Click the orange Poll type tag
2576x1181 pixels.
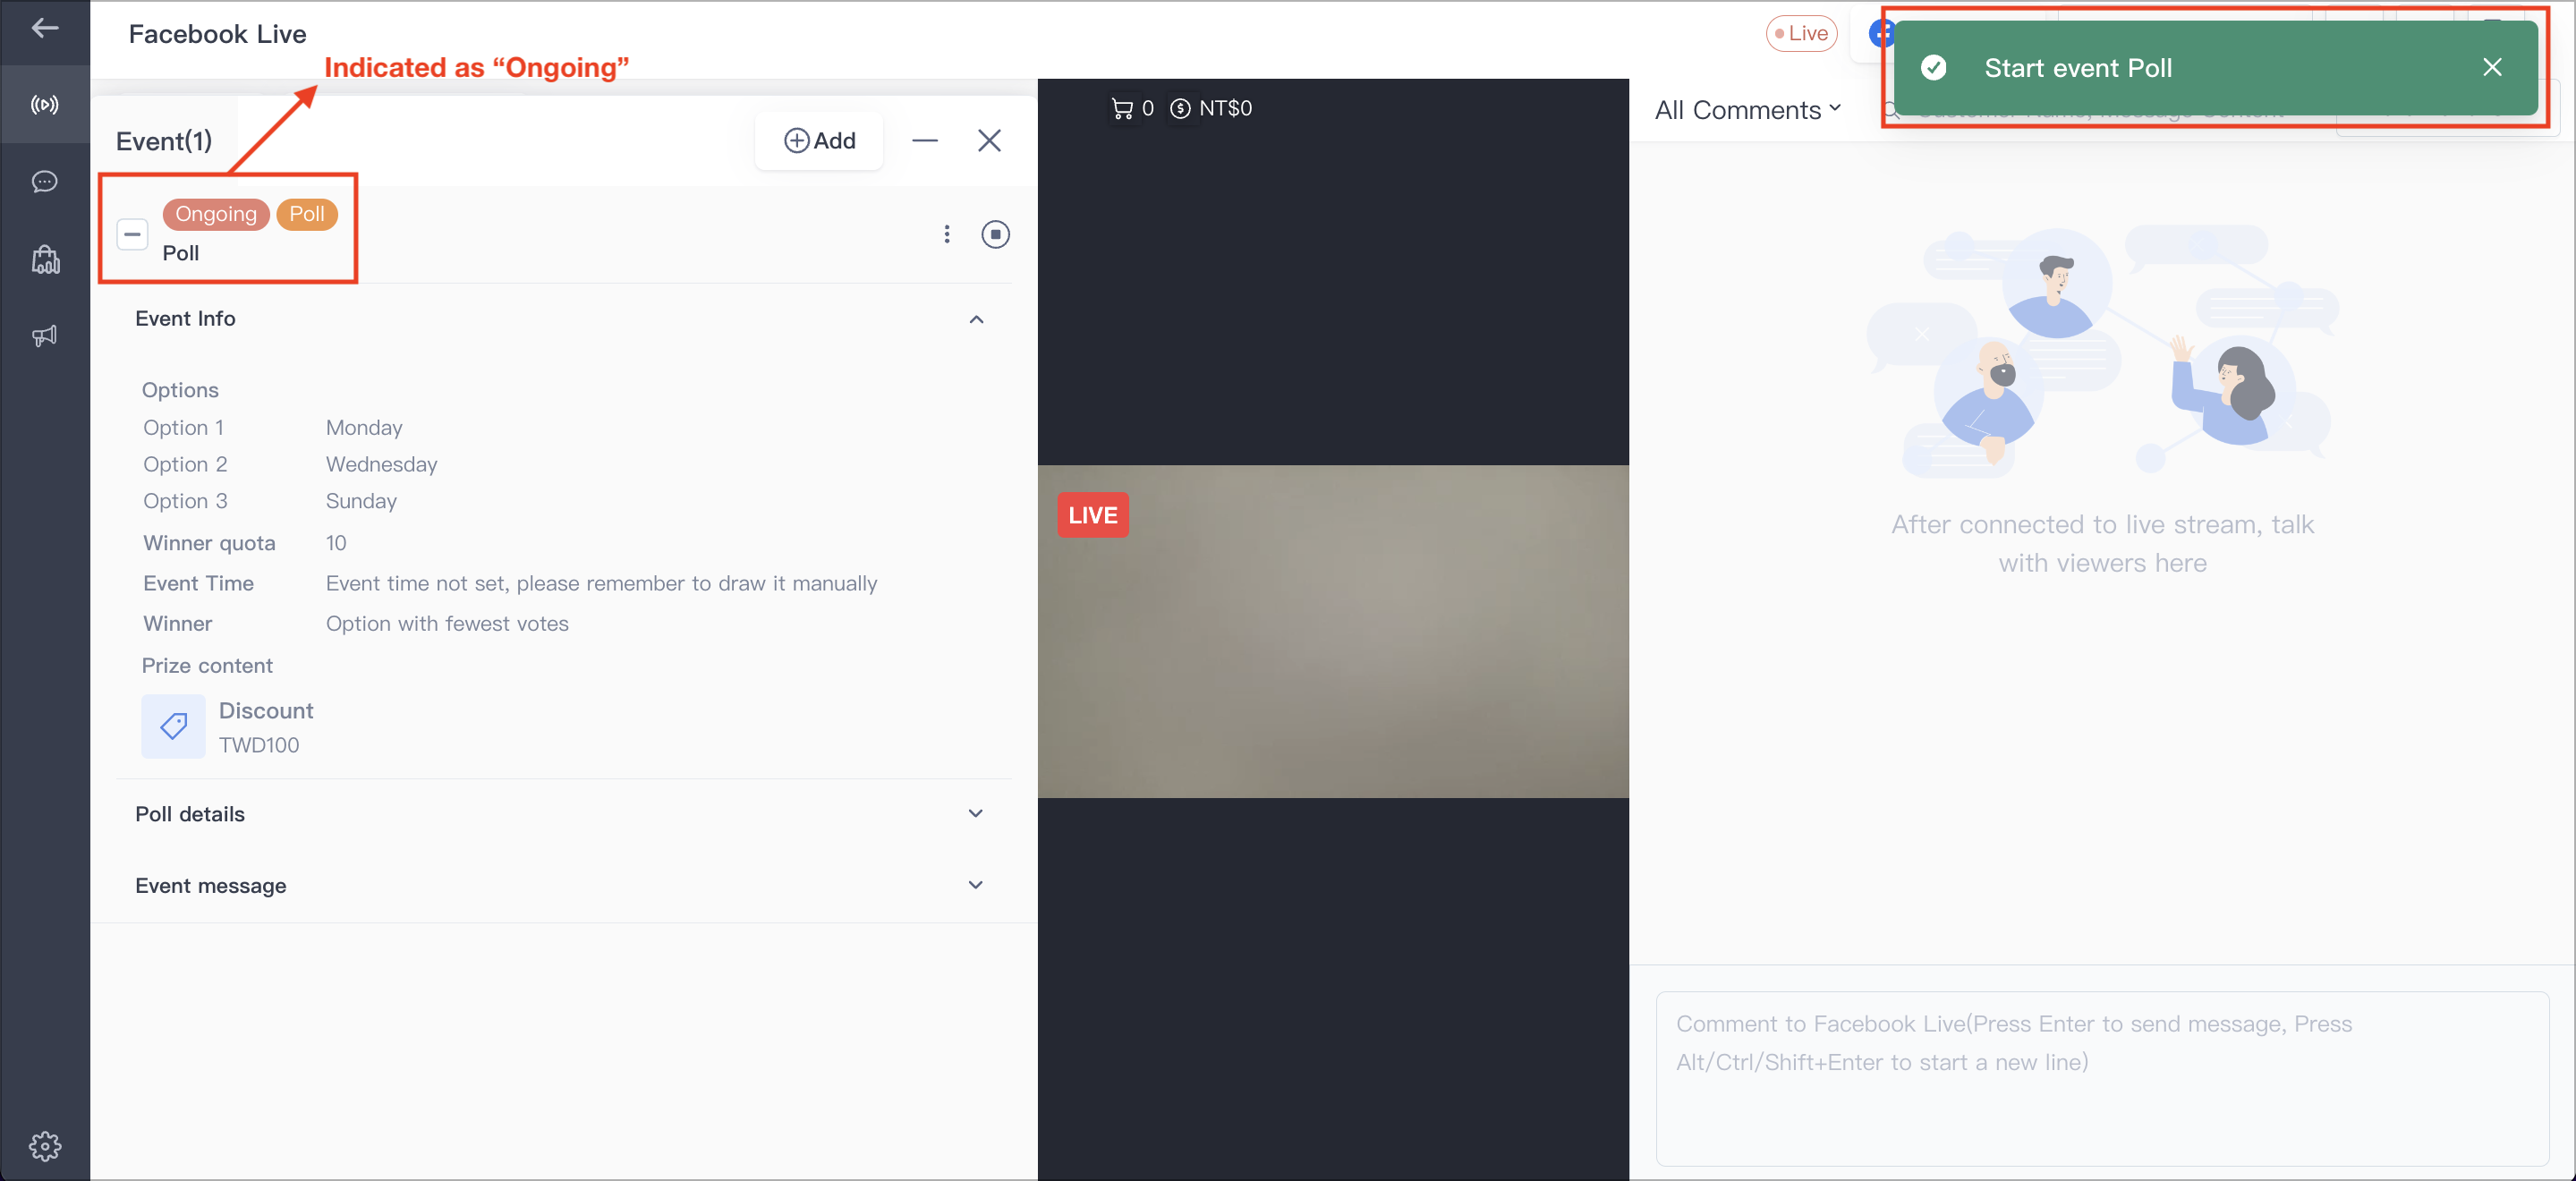(307, 214)
